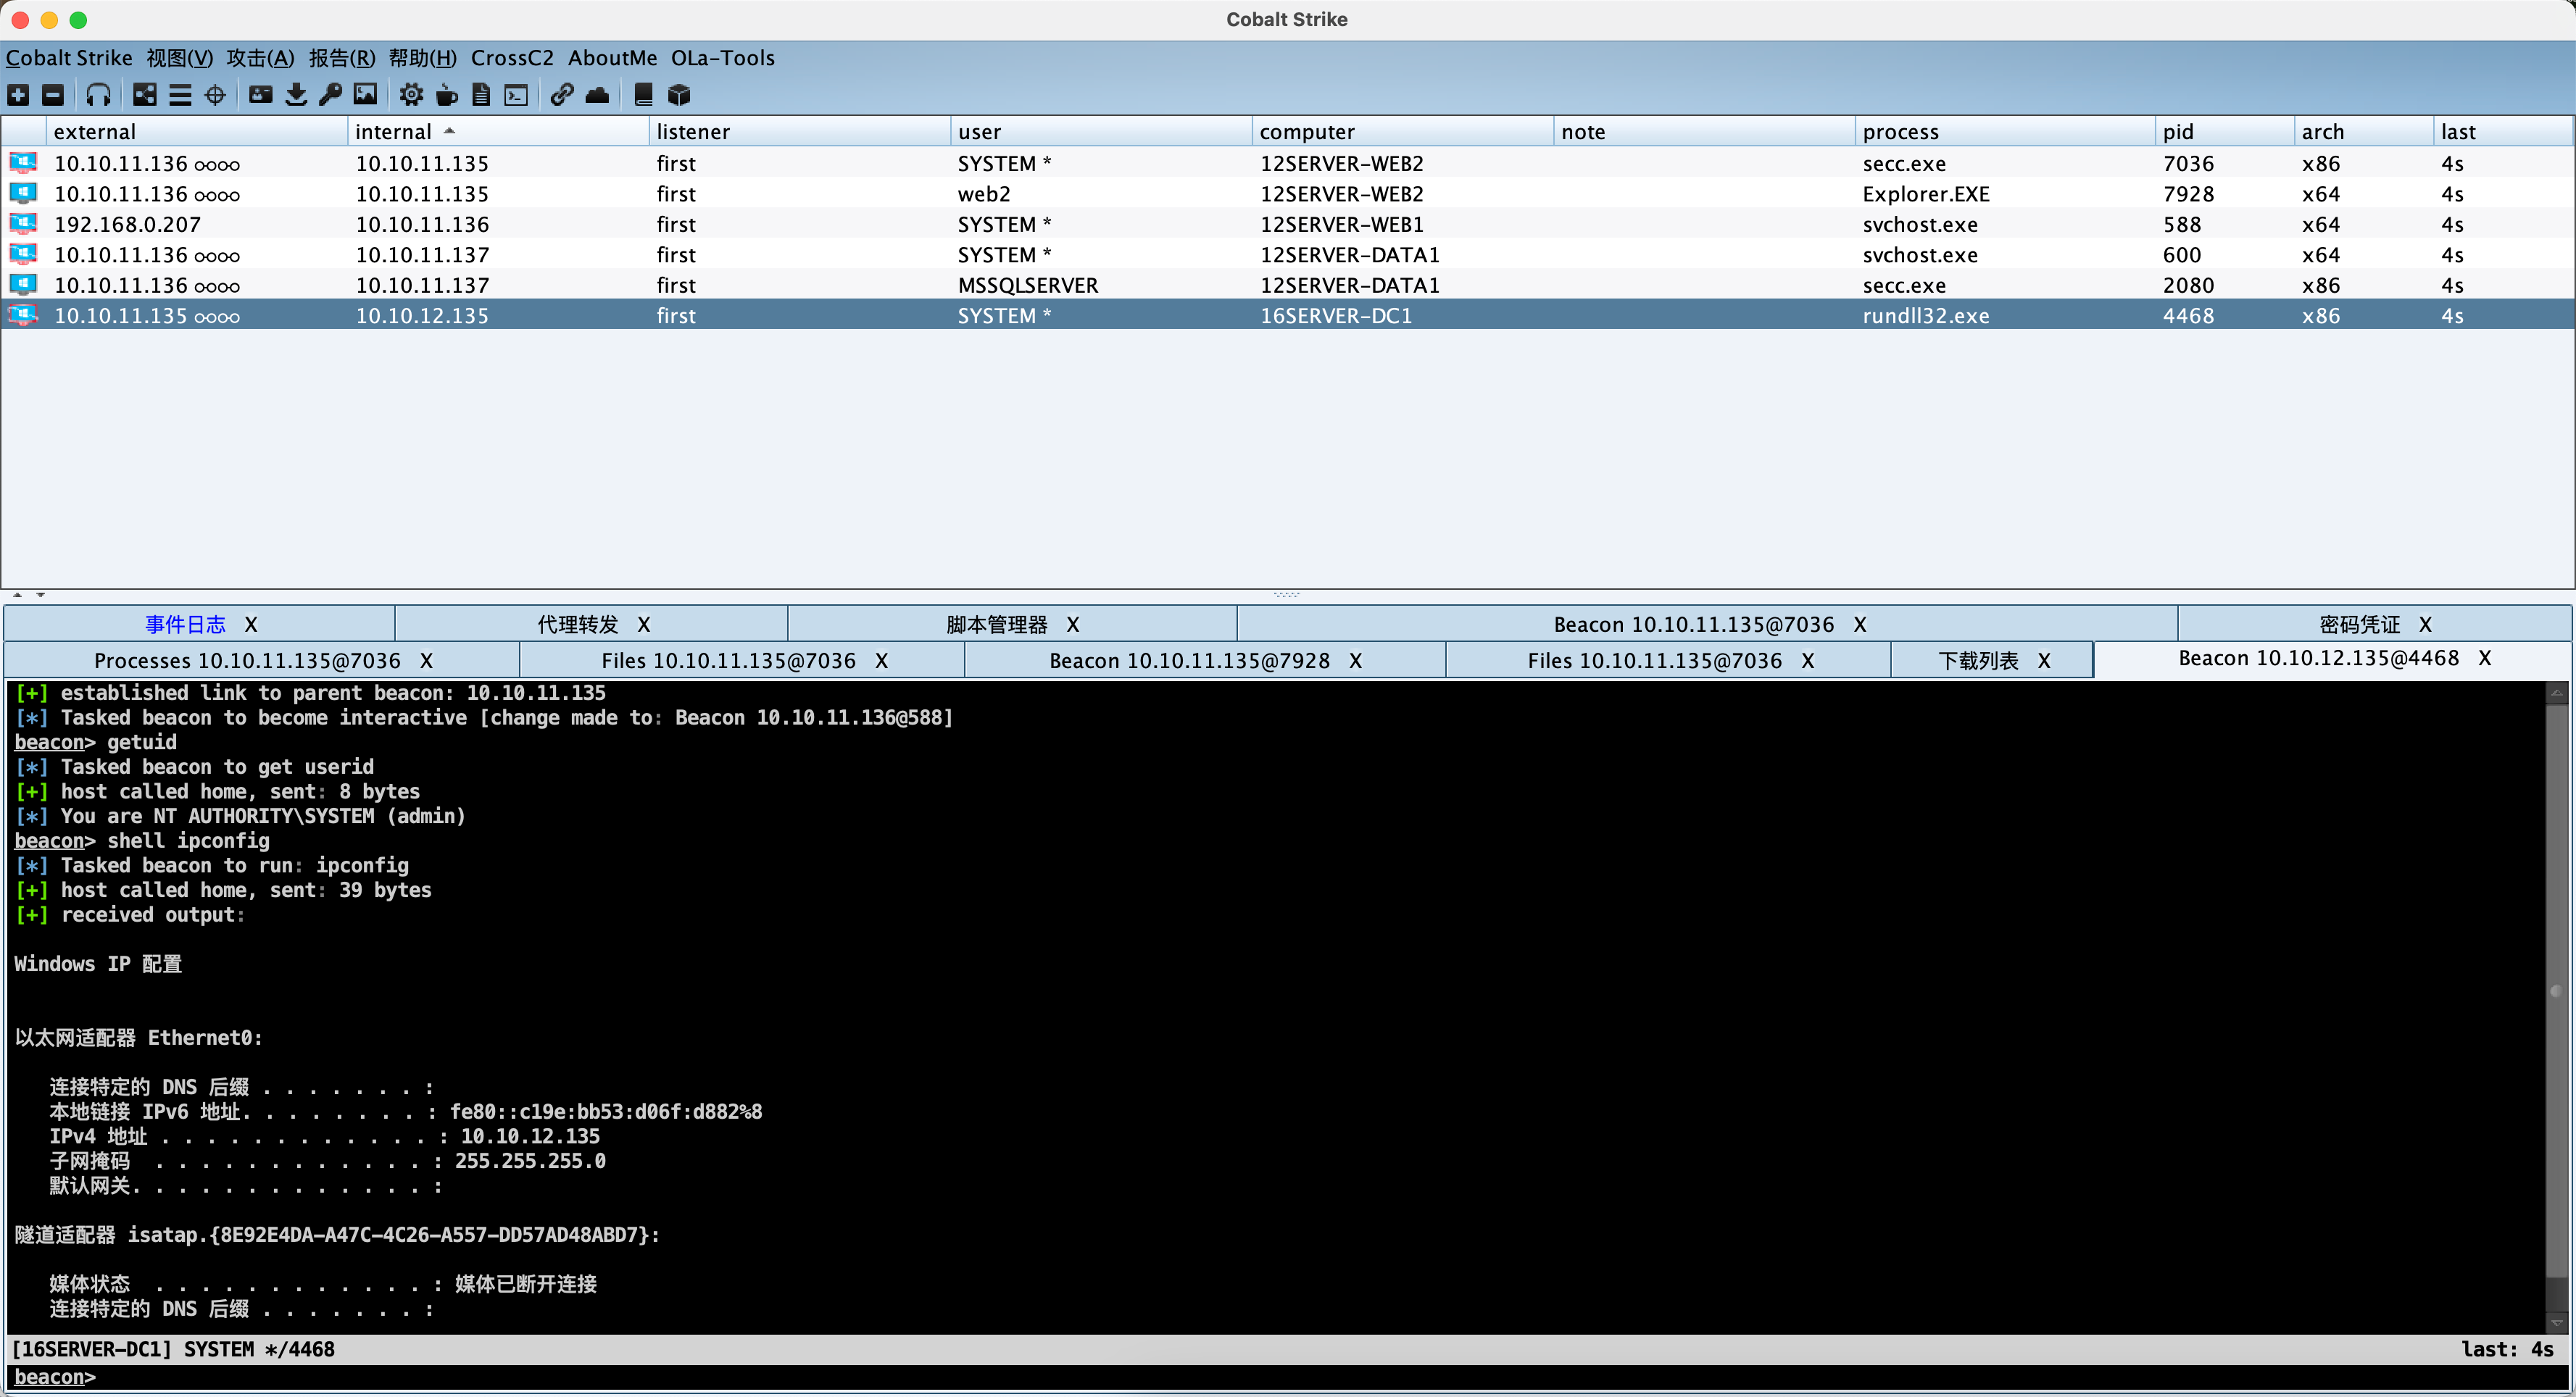Open the 攻击(A) menu

pos(260,58)
